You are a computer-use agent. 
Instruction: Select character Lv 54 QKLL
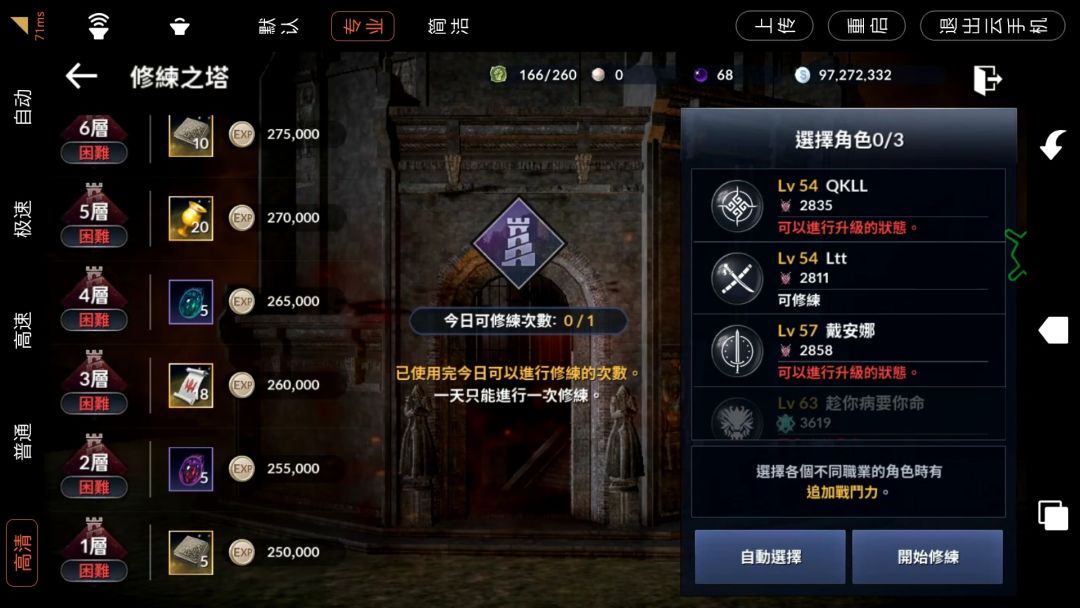coord(849,205)
